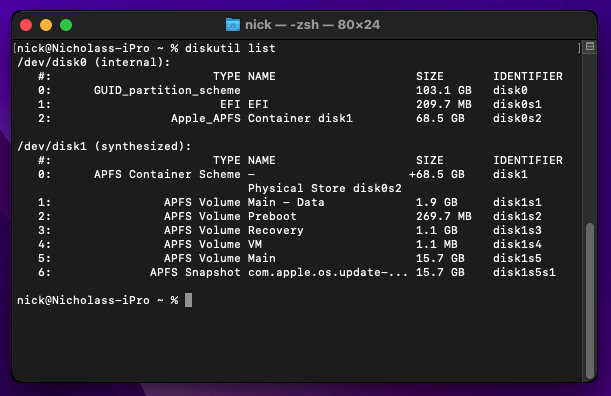Click the 'disk0s2' identifier text
Screen dimensions: 611x396
point(517,118)
